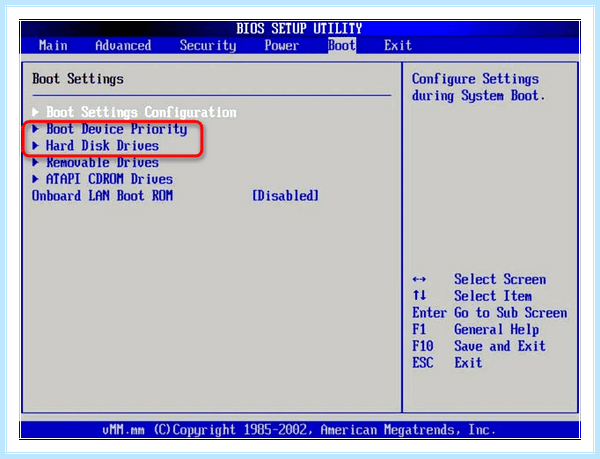This screenshot has height=459, width=600.
Task: Open Hard Disk Drives submenu
Action: pos(102,146)
